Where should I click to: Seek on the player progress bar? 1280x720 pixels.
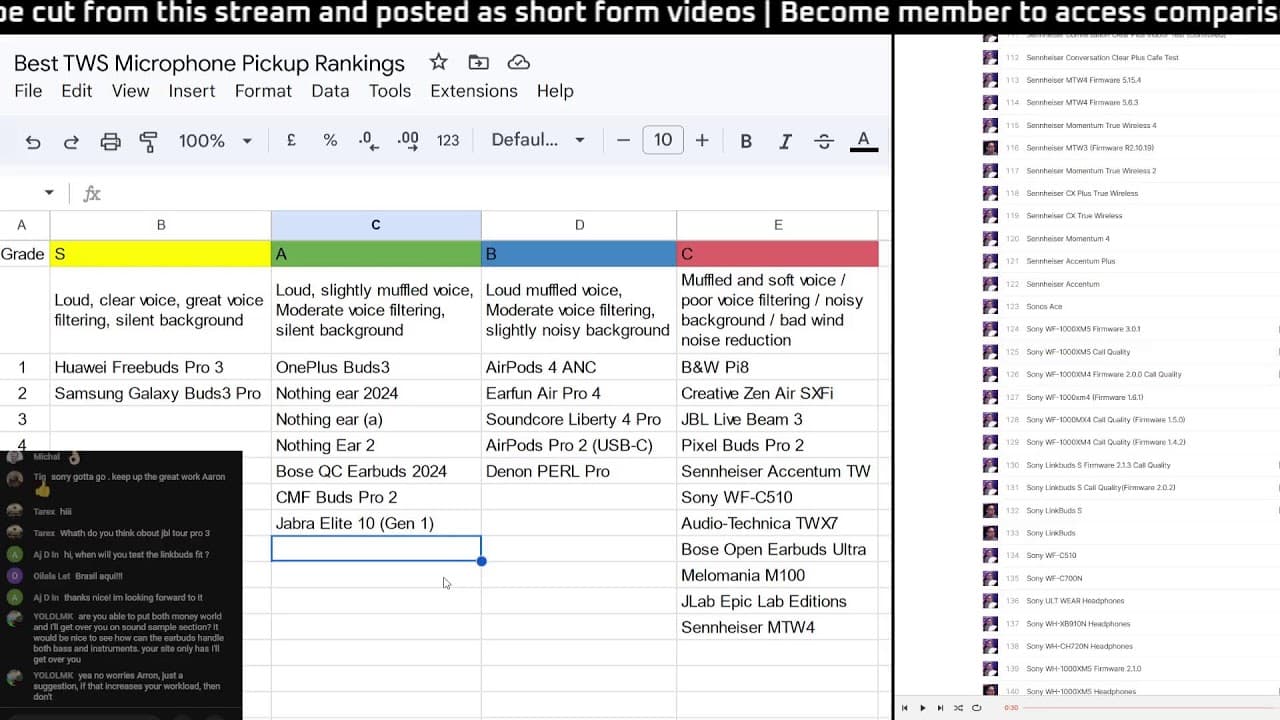coord(1150,708)
